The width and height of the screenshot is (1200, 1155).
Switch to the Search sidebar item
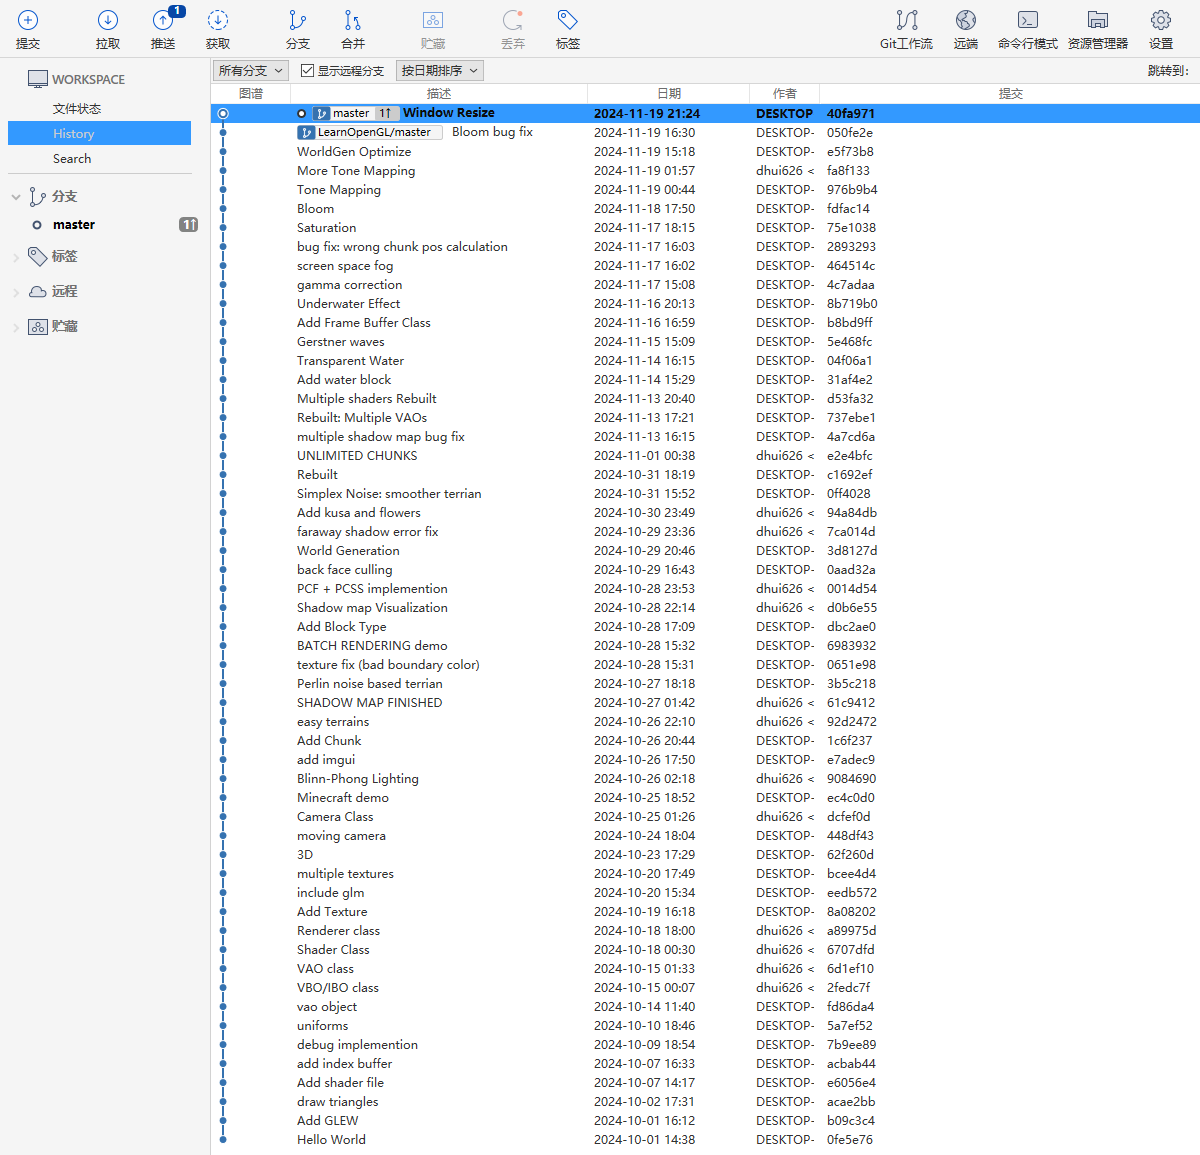(x=72, y=159)
